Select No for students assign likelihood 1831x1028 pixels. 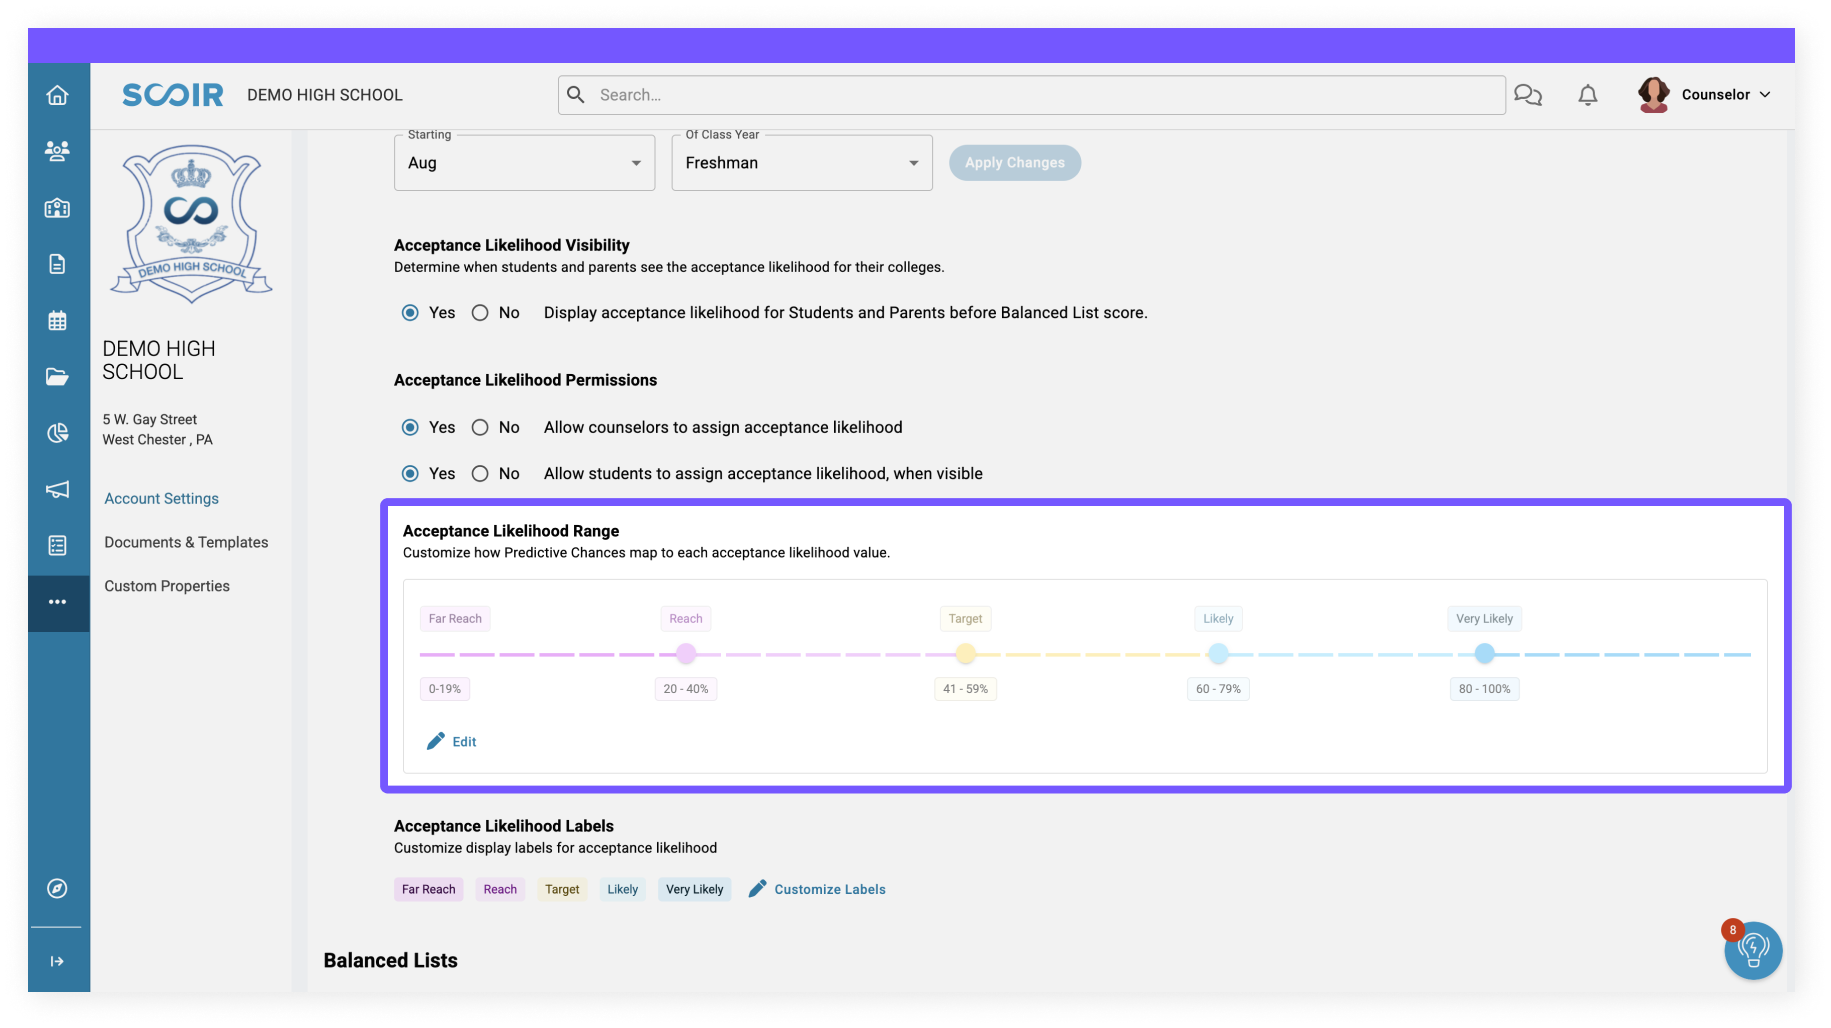pyautogui.click(x=480, y=474)
